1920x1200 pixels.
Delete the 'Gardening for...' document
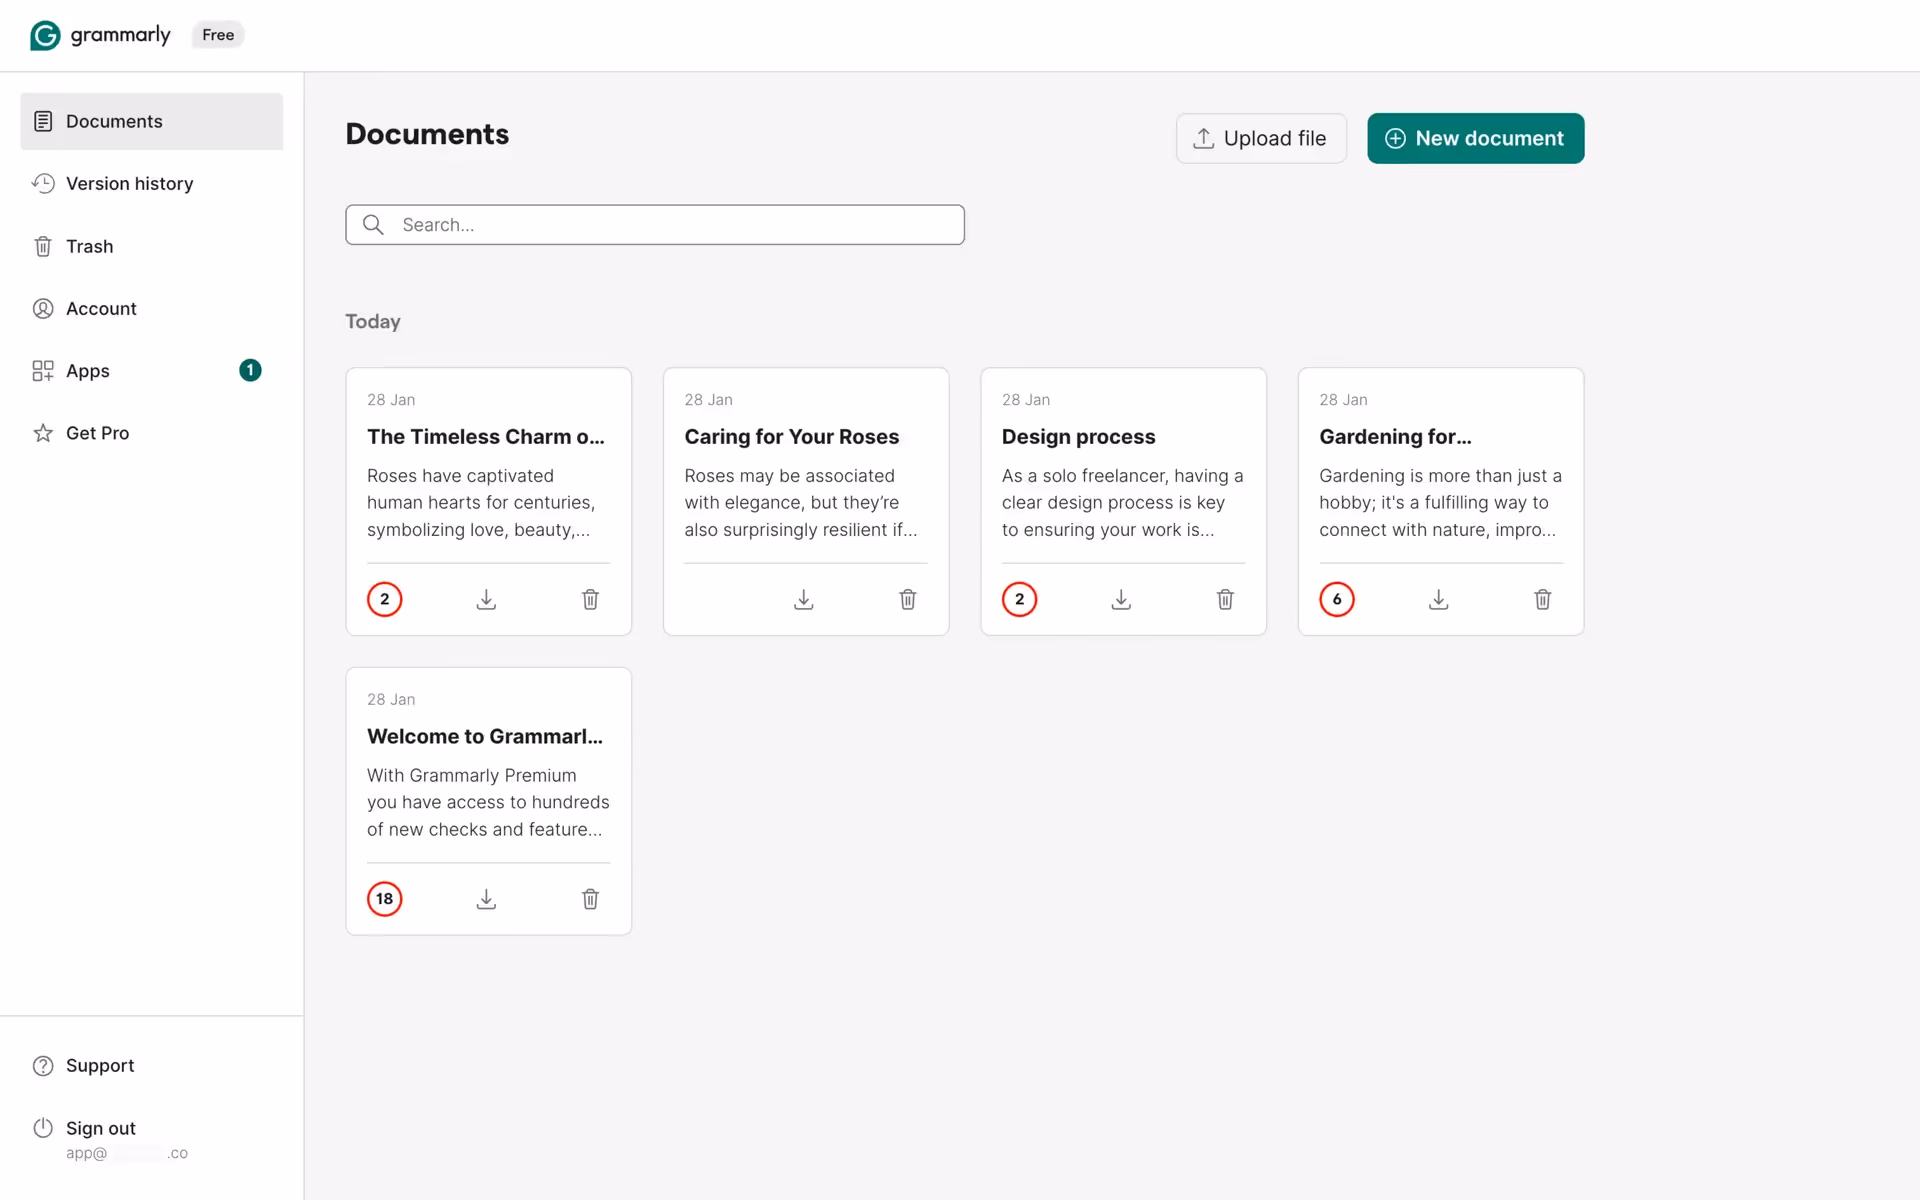tap(1542, 599)
